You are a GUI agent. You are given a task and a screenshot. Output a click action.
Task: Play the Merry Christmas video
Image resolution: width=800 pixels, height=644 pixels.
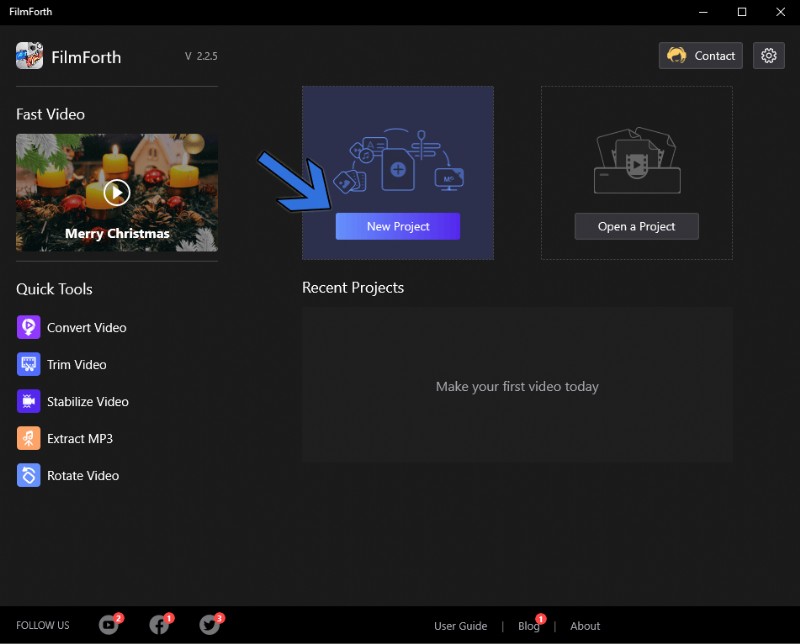point(116,192)
